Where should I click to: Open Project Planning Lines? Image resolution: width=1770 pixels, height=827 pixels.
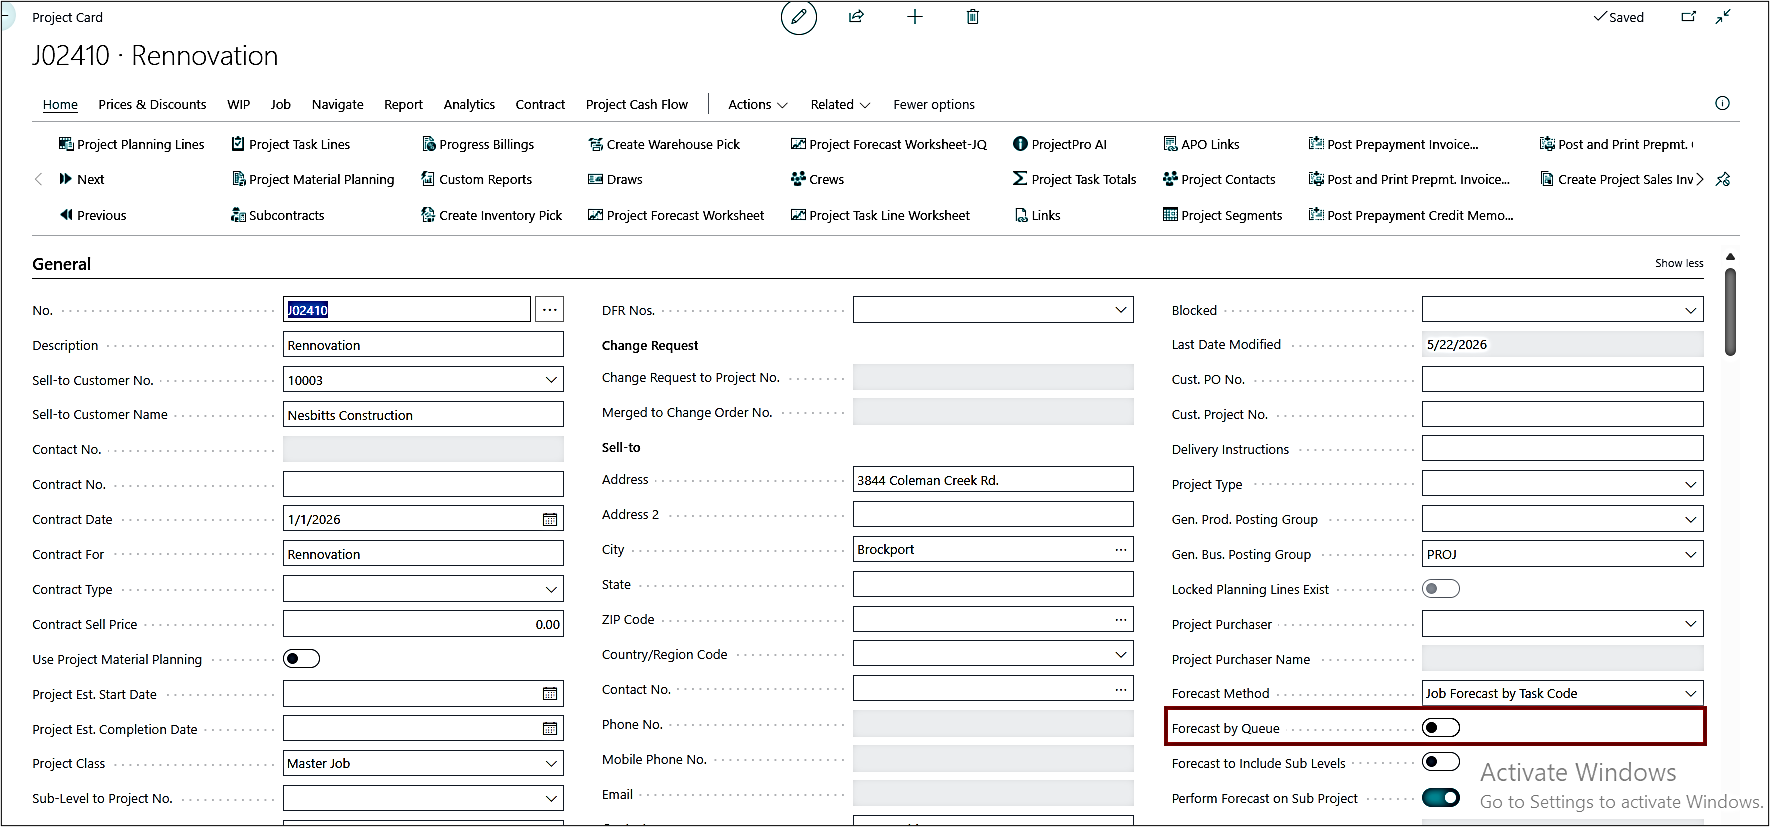[x=131, y=144]
